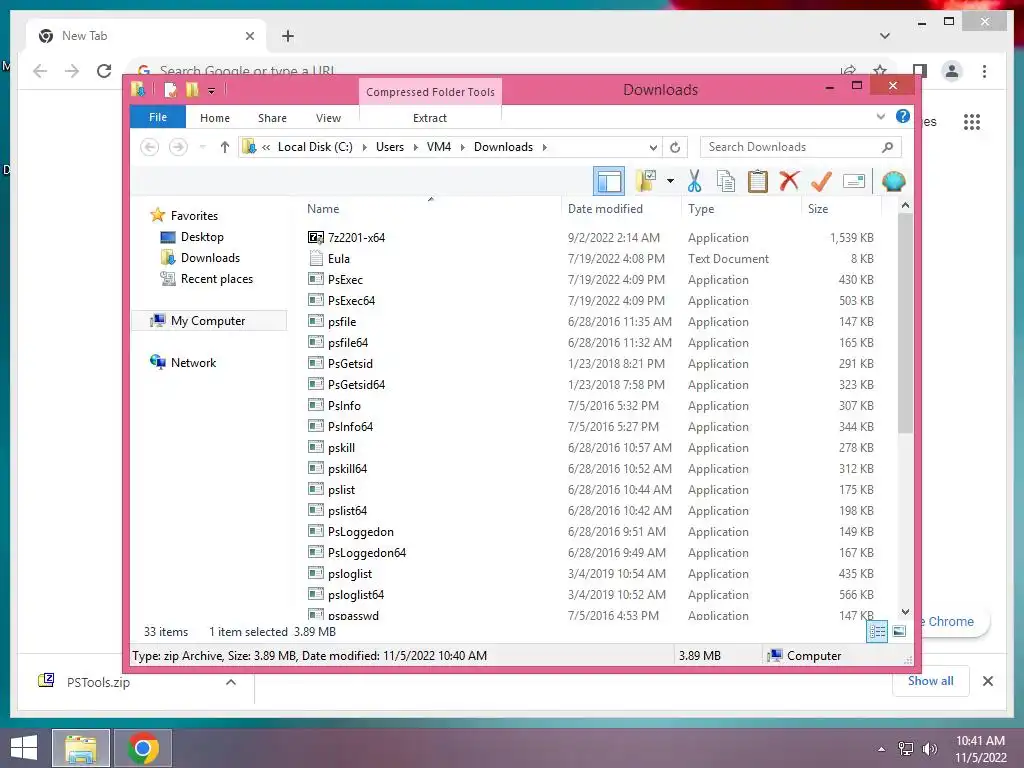Open folder options toolbar icon
The height and width of the screenshot is (768, 1024).
click(646, 182)
